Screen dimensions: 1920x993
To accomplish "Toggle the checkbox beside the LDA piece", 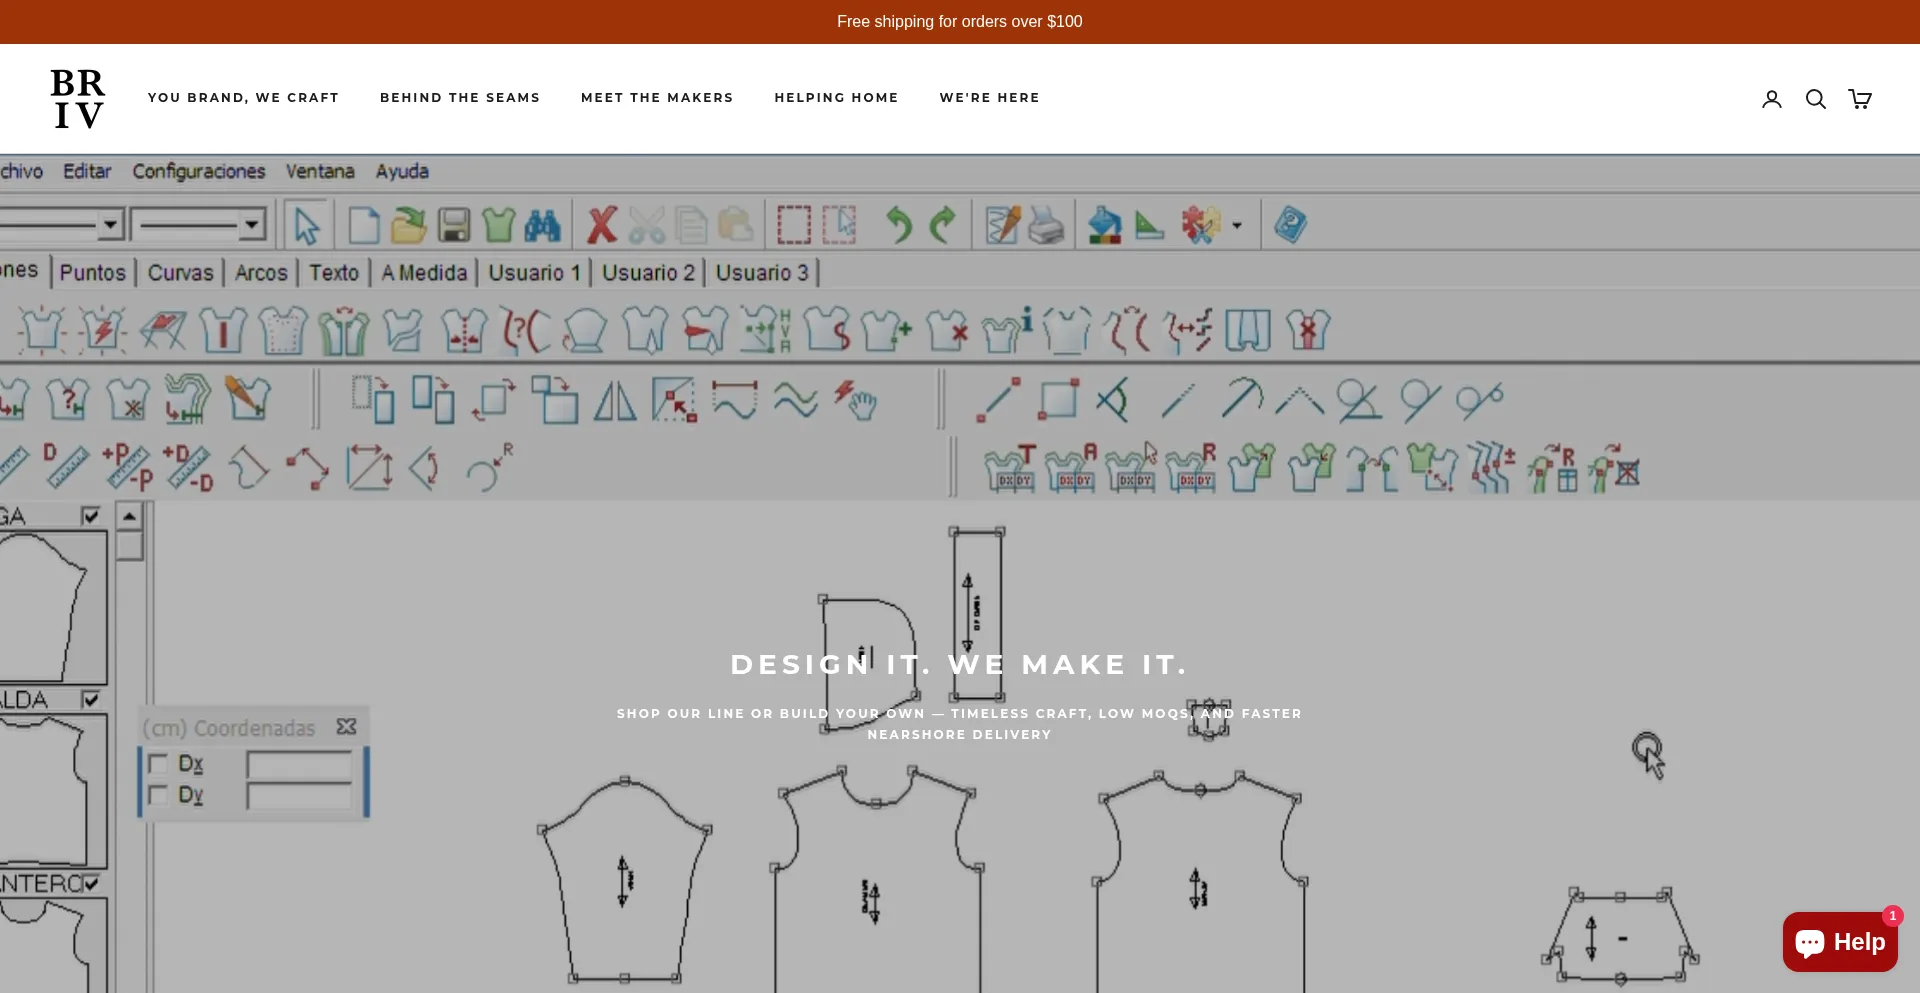I will click(x=91, y=699).
